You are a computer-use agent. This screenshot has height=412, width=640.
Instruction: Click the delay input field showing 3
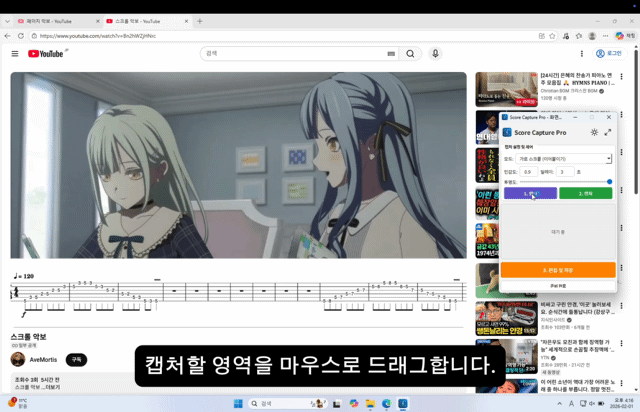coord(564,171)
